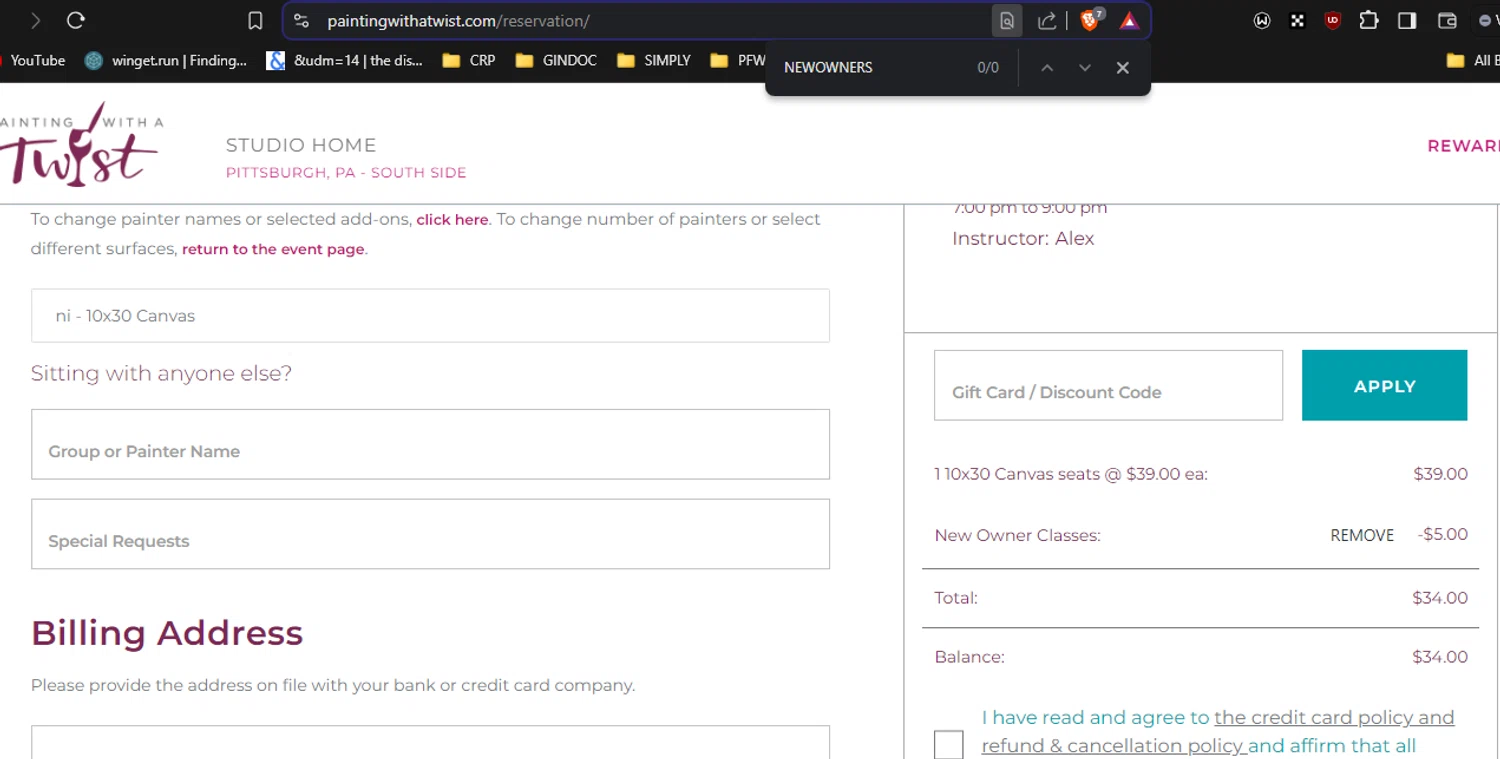Bookmark this page with the bookmark icon

tap(255, 21)
